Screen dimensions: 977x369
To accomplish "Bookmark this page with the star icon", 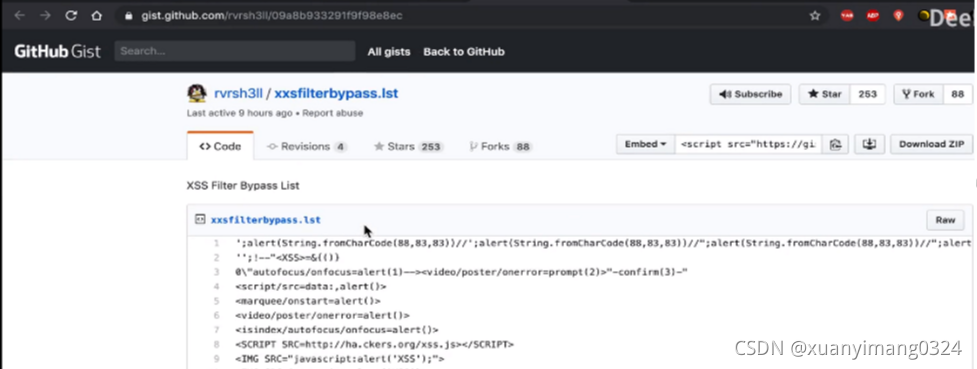I will pyautogui.click(x=815, y=16).
